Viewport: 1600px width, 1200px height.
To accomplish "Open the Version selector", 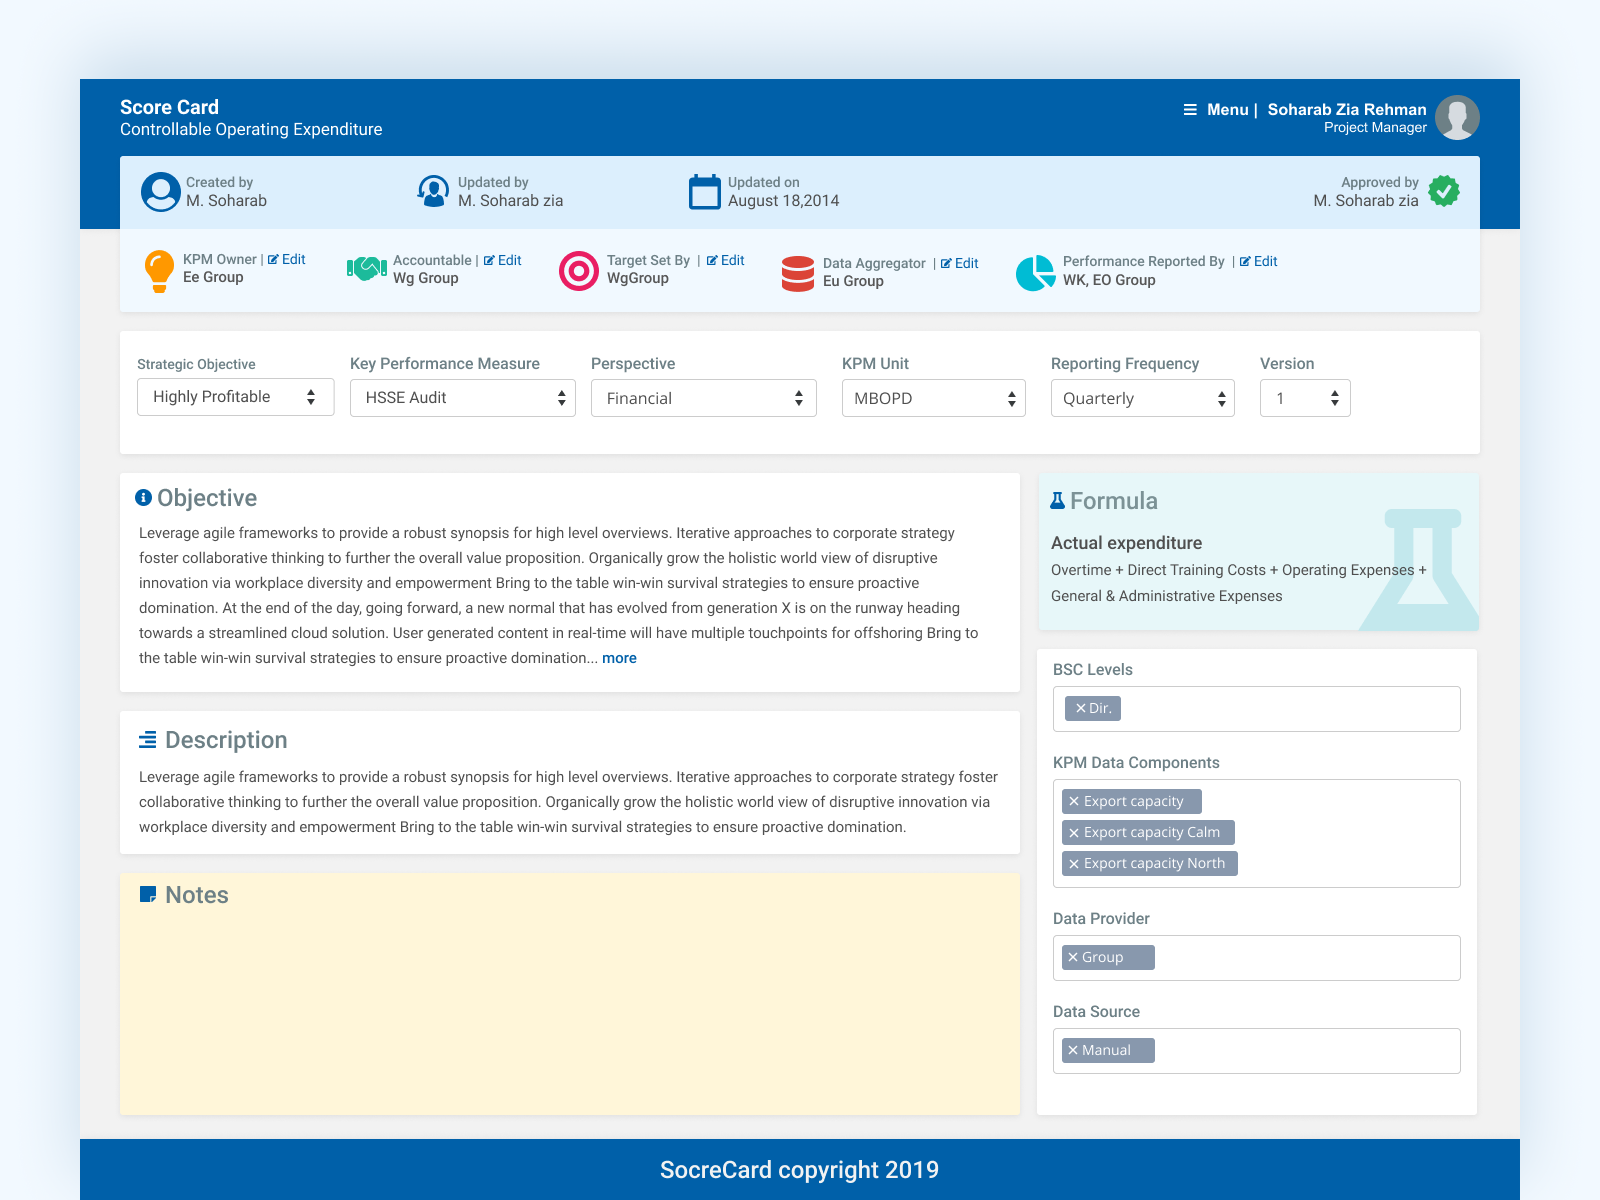I will (x=1305, y=398).
